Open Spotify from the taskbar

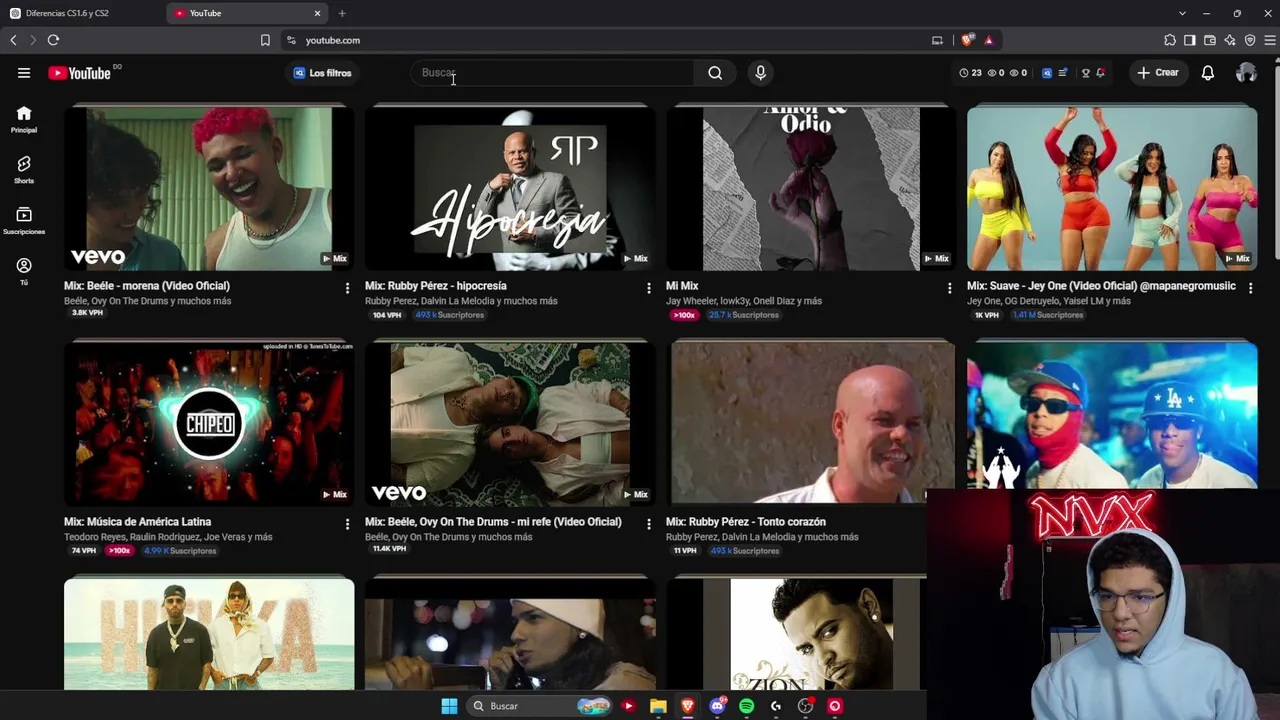[746, 706]
